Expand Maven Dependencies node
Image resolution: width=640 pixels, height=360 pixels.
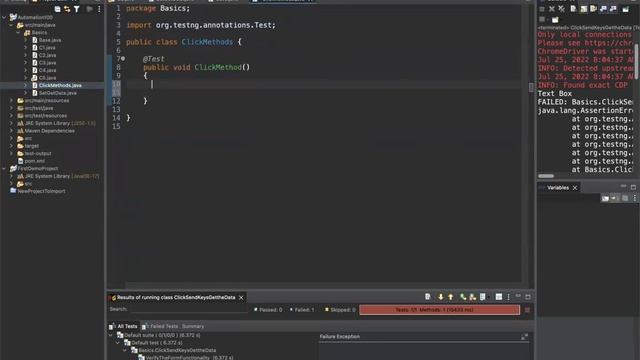click(x=11, y=131)
